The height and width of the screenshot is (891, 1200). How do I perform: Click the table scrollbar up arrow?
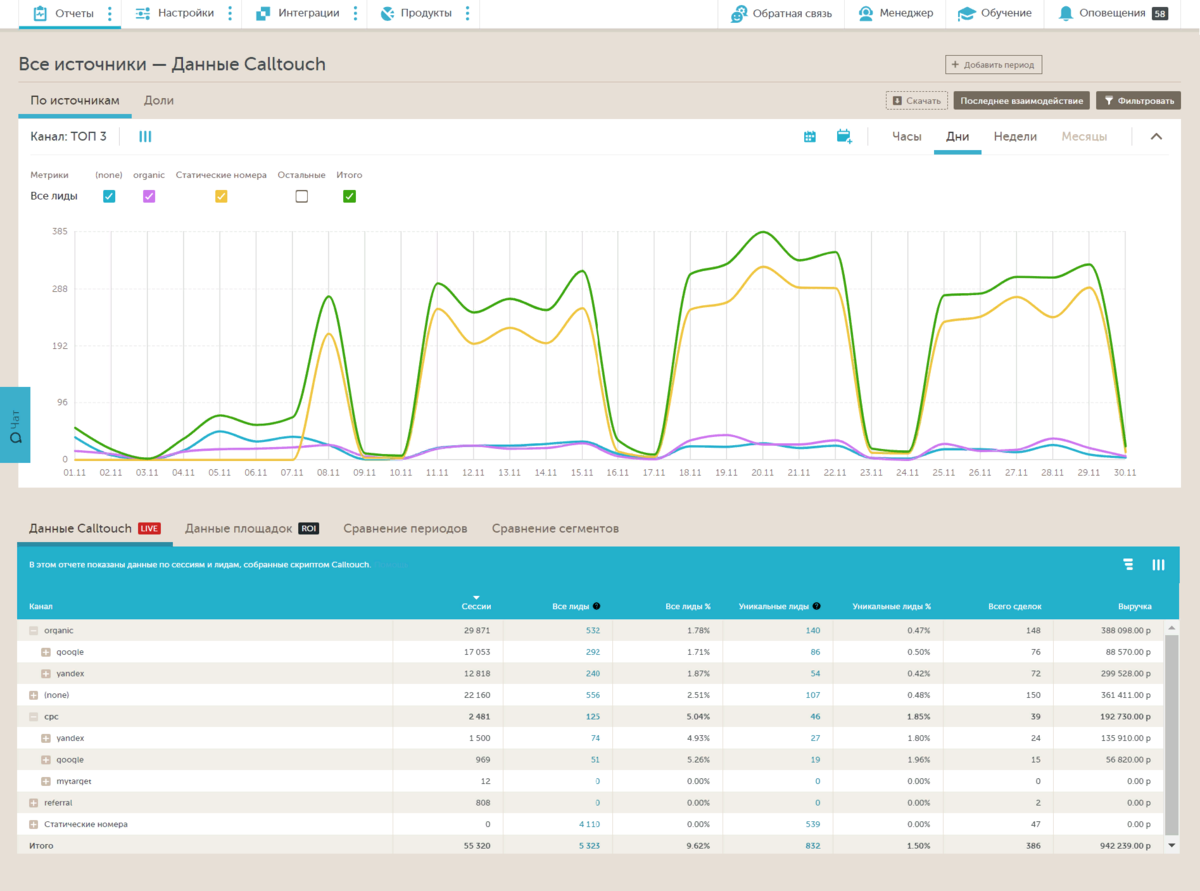pos(1172,626)
